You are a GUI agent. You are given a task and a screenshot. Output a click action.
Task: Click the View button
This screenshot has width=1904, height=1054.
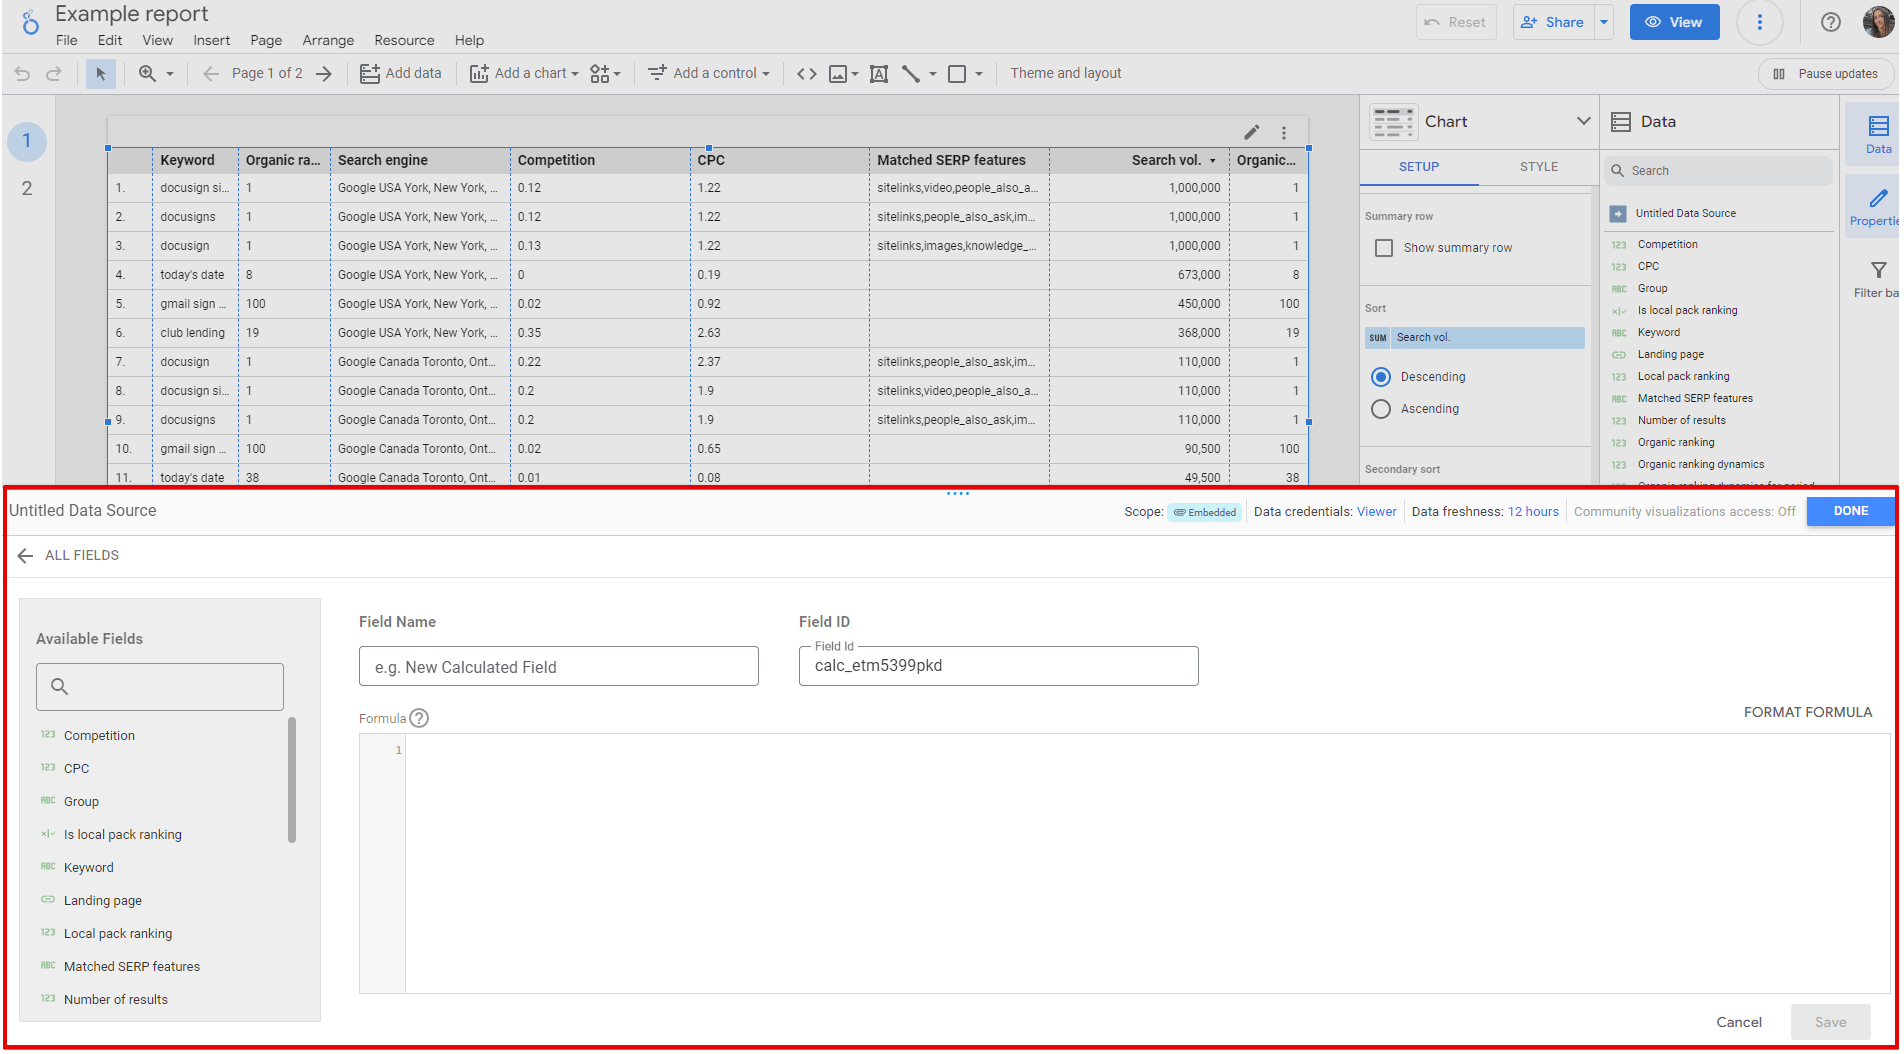point(1674,22)
